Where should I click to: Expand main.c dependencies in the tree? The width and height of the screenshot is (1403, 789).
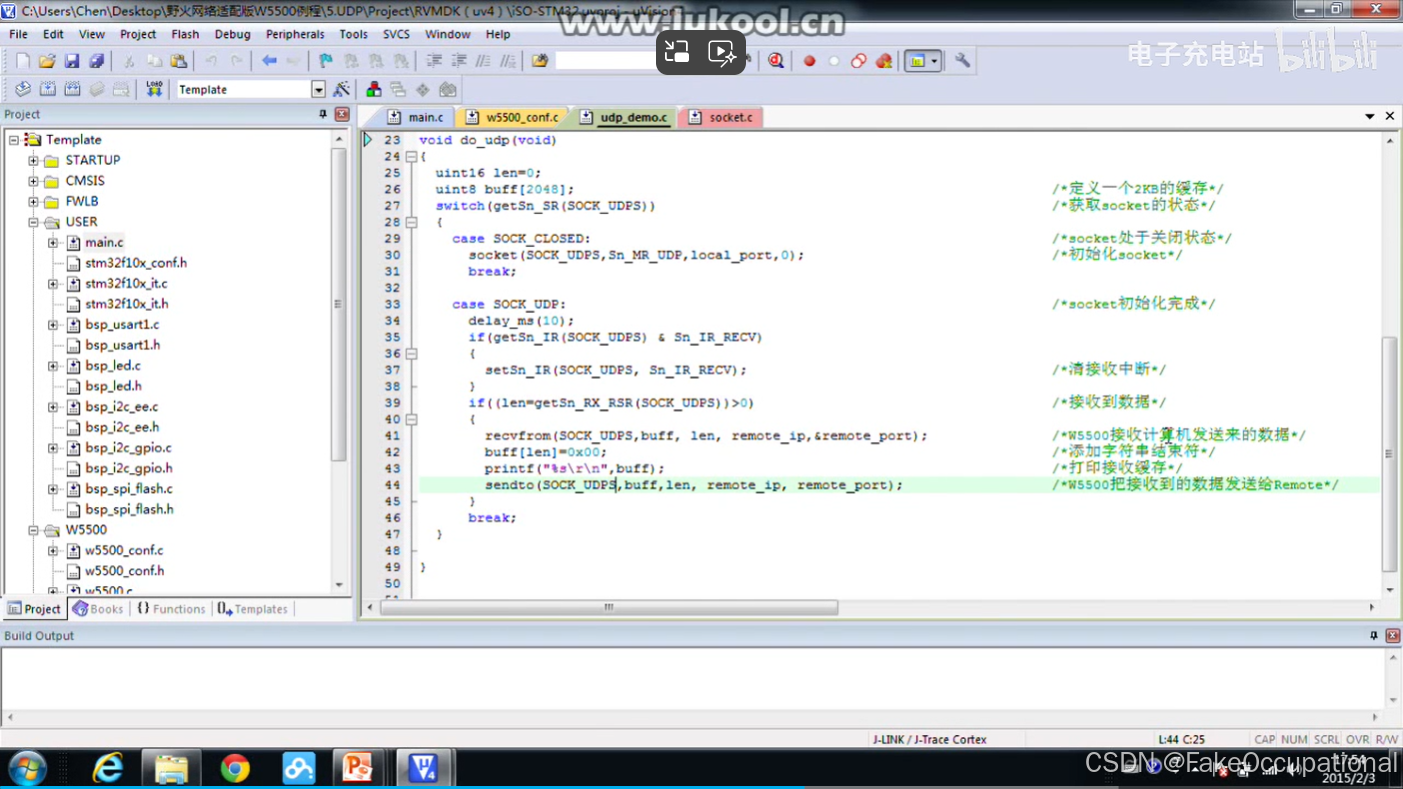pyautogui.click(x=53, y=243)
